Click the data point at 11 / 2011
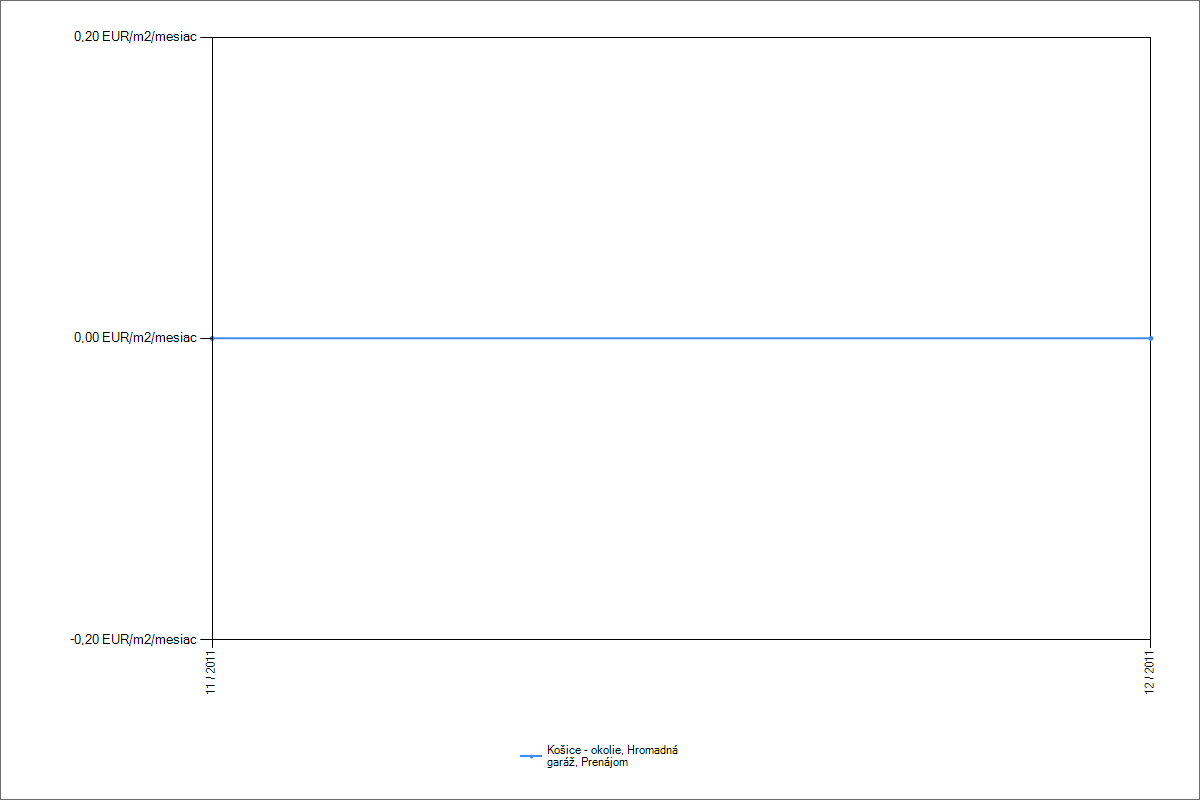Viewport: 1200px width, 800px height. [x=212, y=338]
